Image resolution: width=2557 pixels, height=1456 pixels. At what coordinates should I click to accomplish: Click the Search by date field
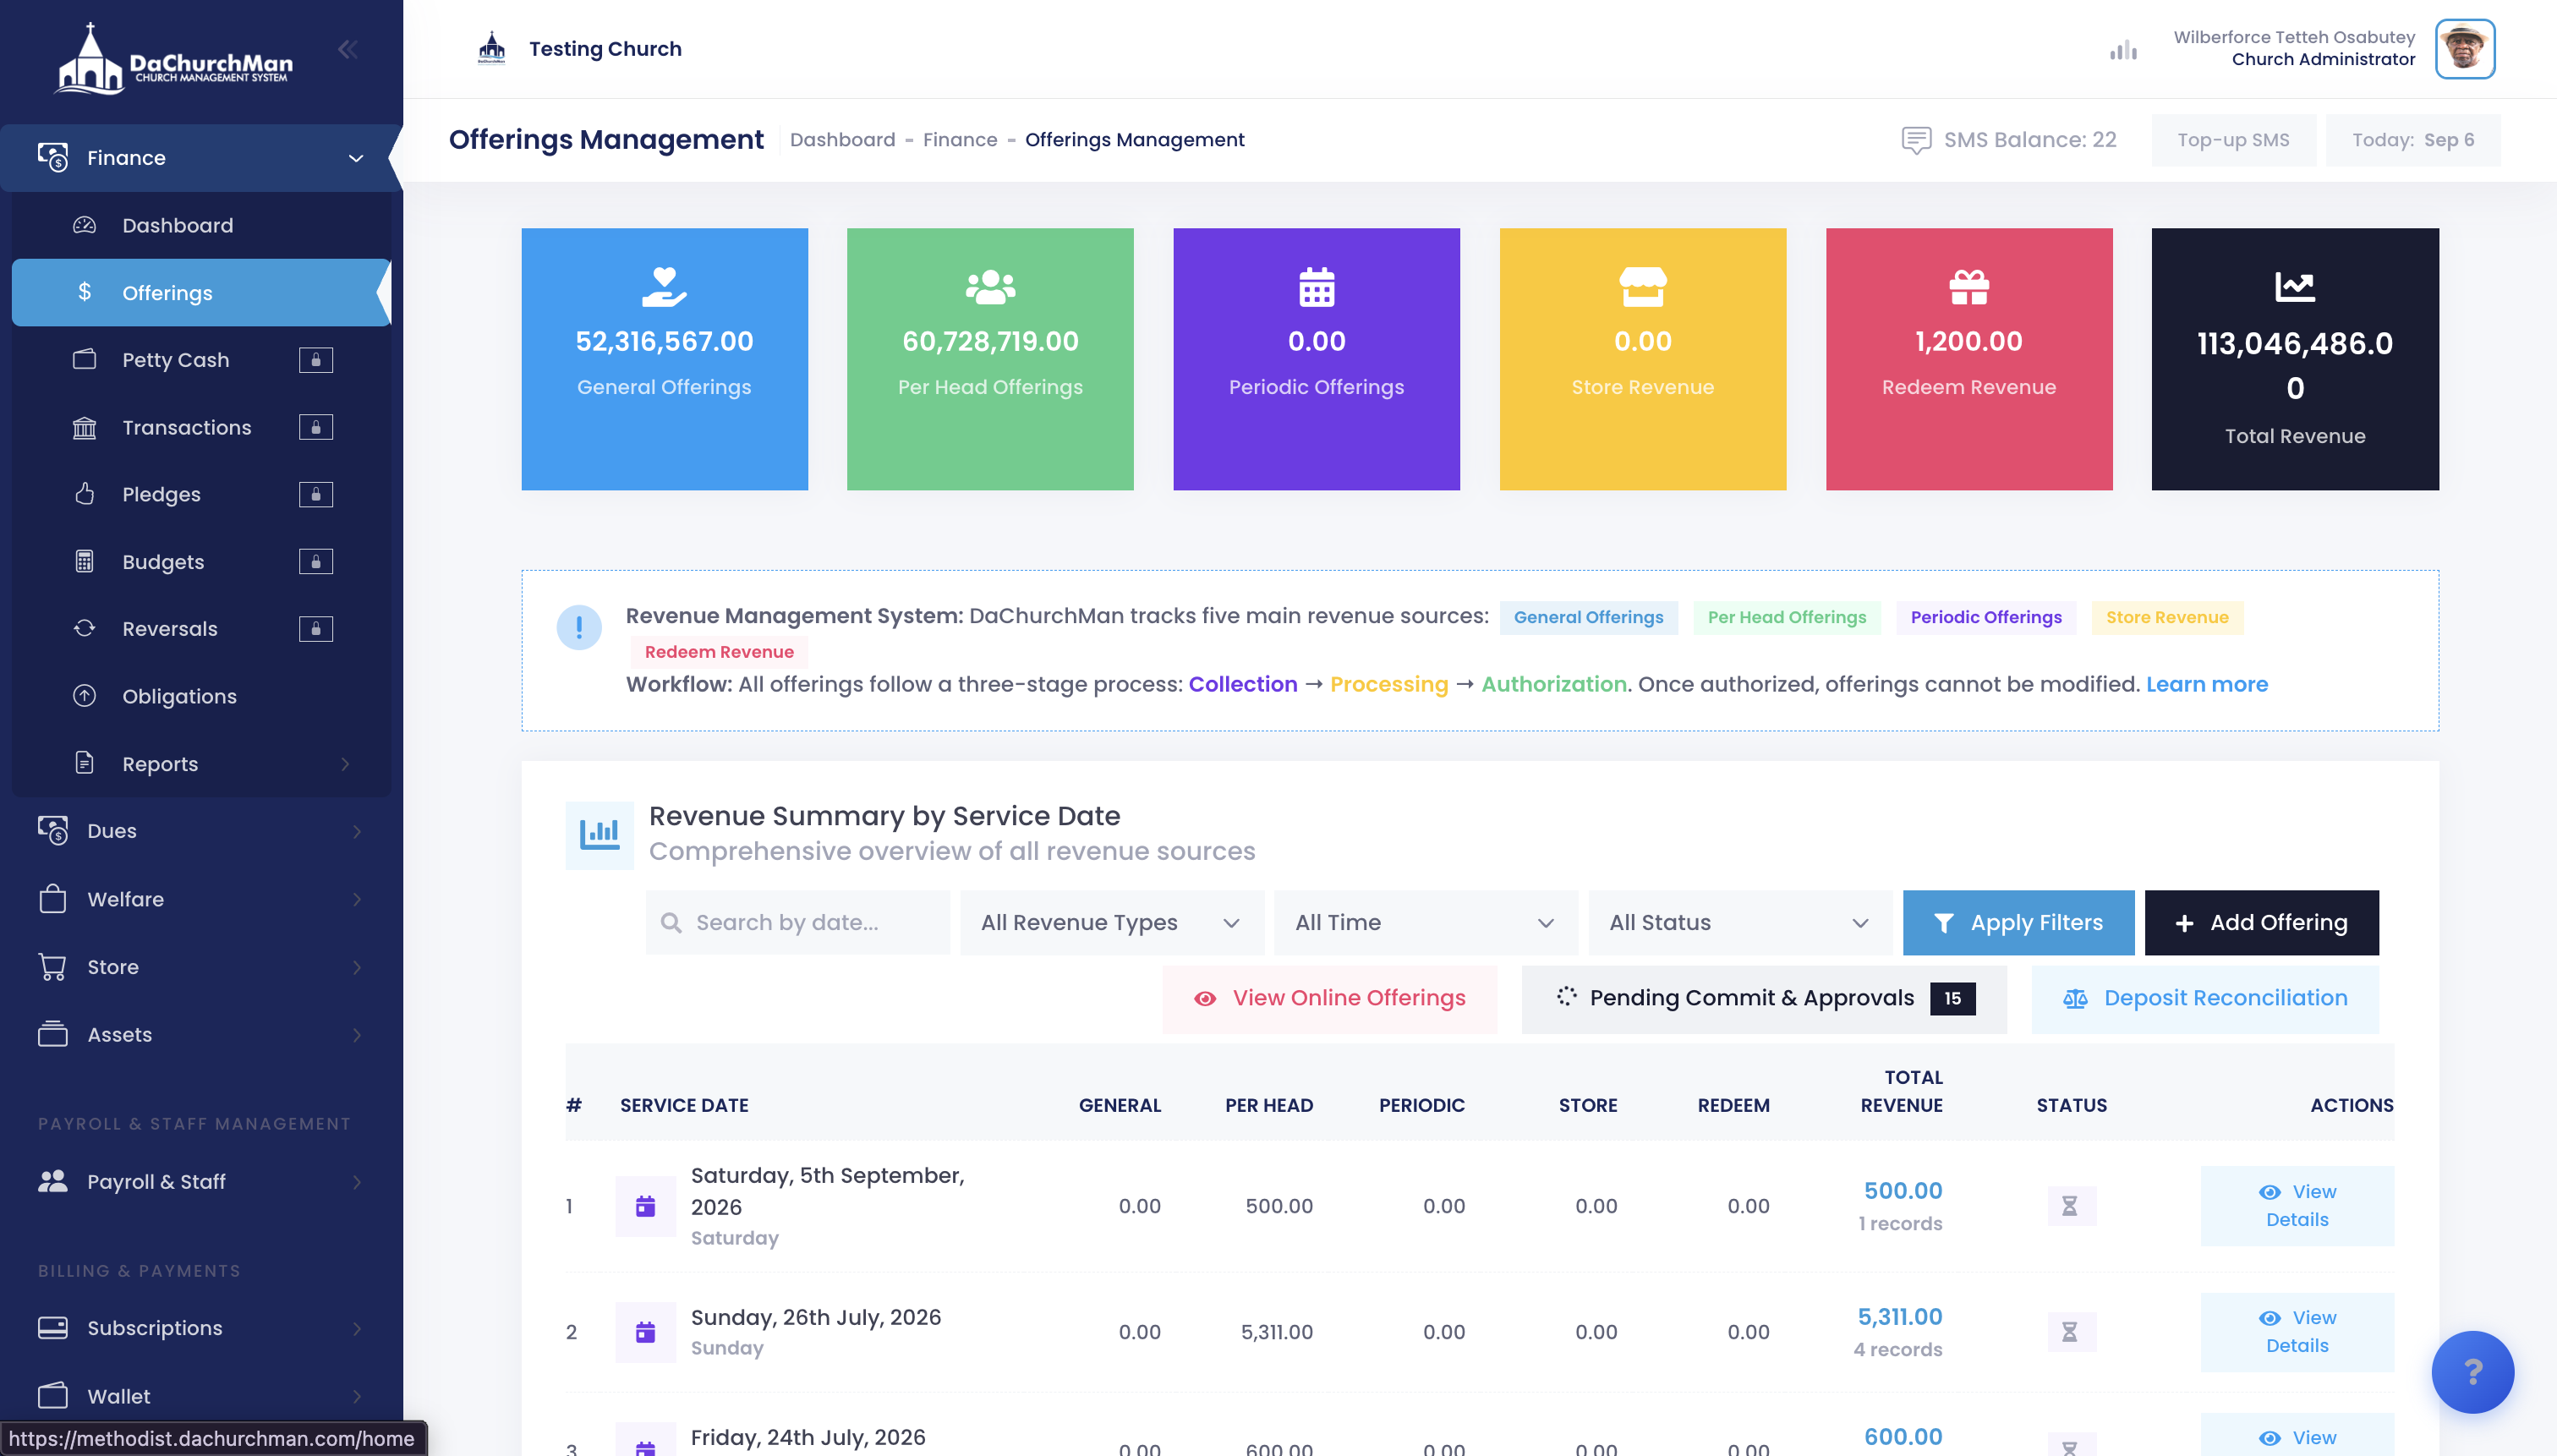click(797, 922)
